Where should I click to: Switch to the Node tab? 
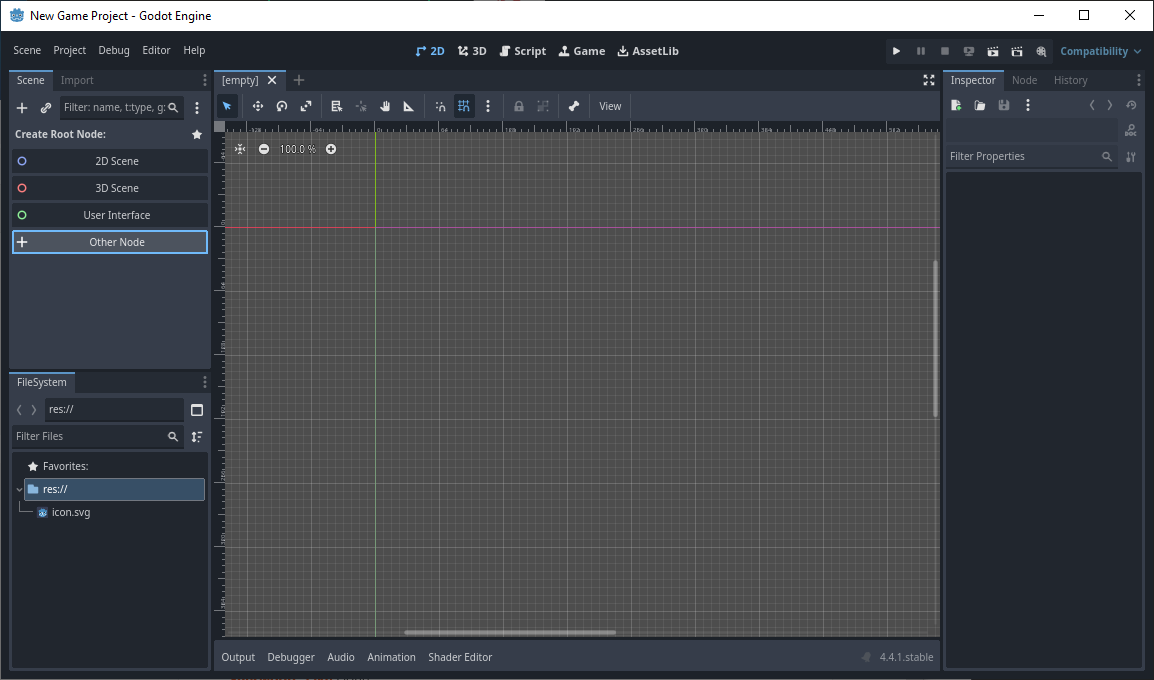pyautogui.click(x=1024, y=80)
